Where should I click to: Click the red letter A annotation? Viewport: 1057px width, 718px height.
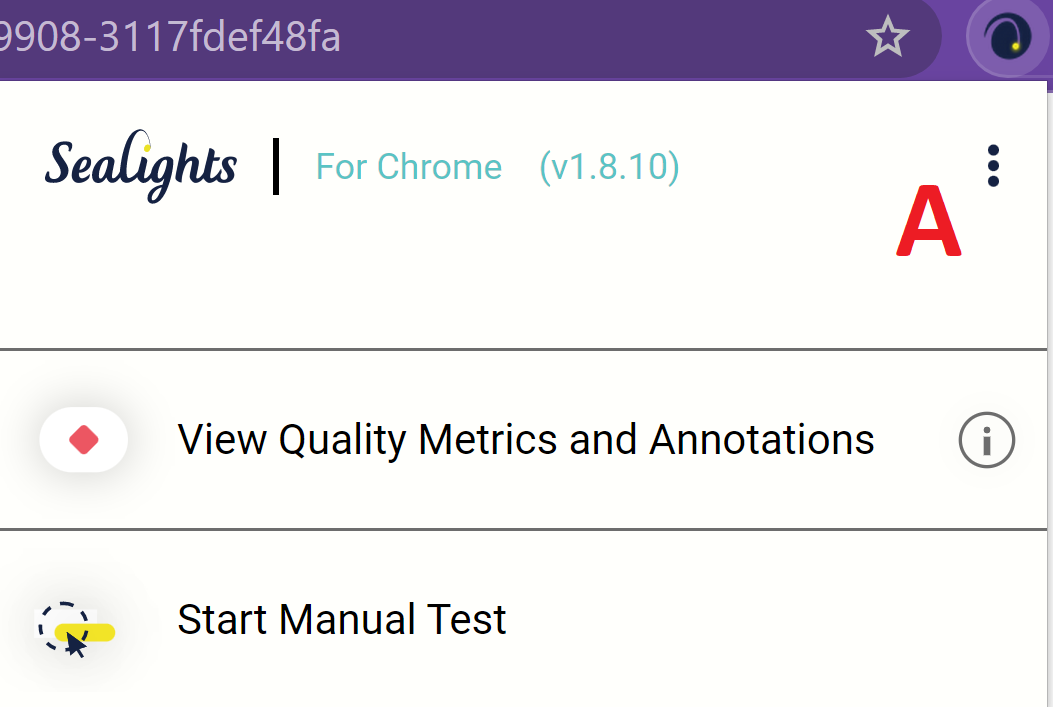coord(928,225)
